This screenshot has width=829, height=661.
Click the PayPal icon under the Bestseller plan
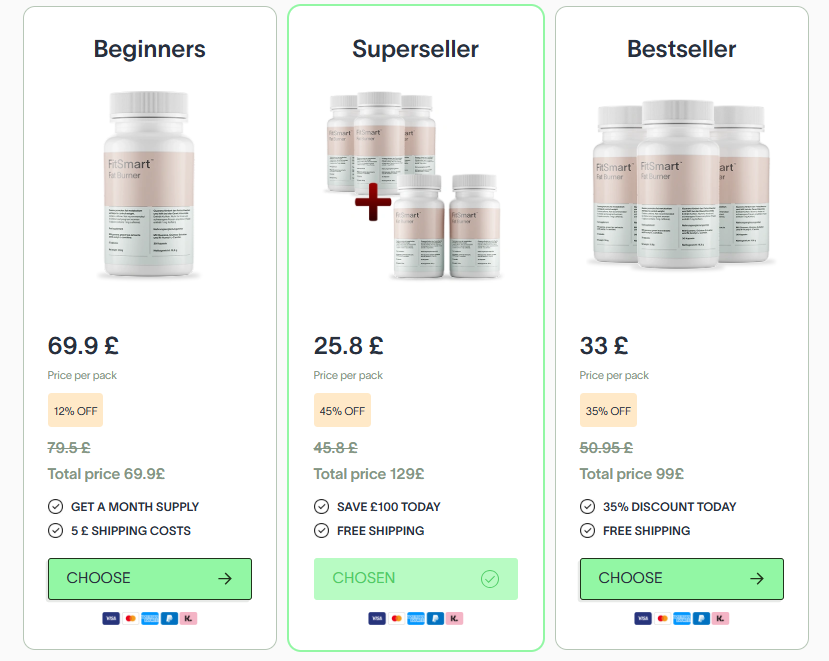pyautogui.click(x=701, y=619)
